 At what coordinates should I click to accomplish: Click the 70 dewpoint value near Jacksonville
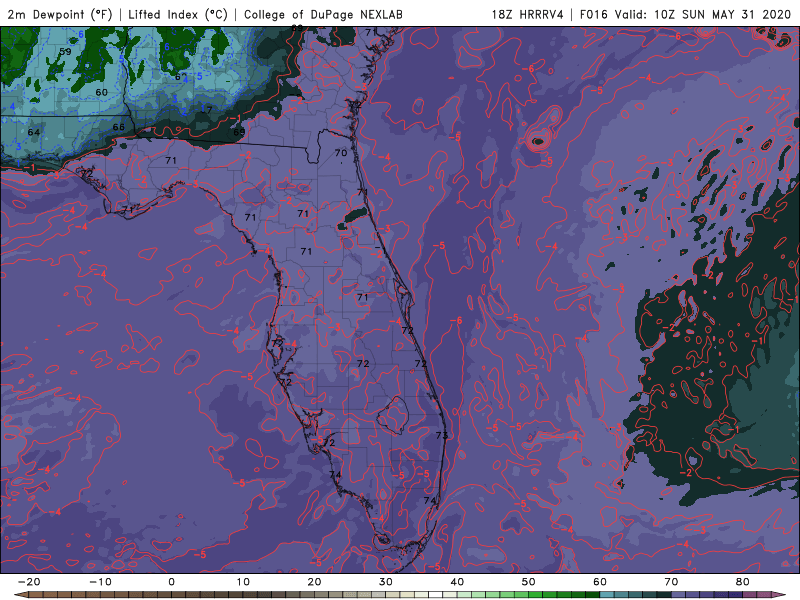point(341,153)
